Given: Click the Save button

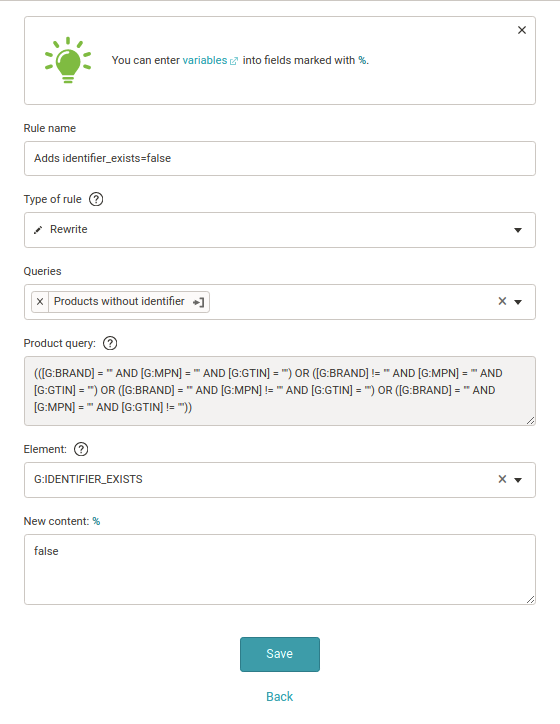Looking at the screenshot, I should (x=280, y=654).
